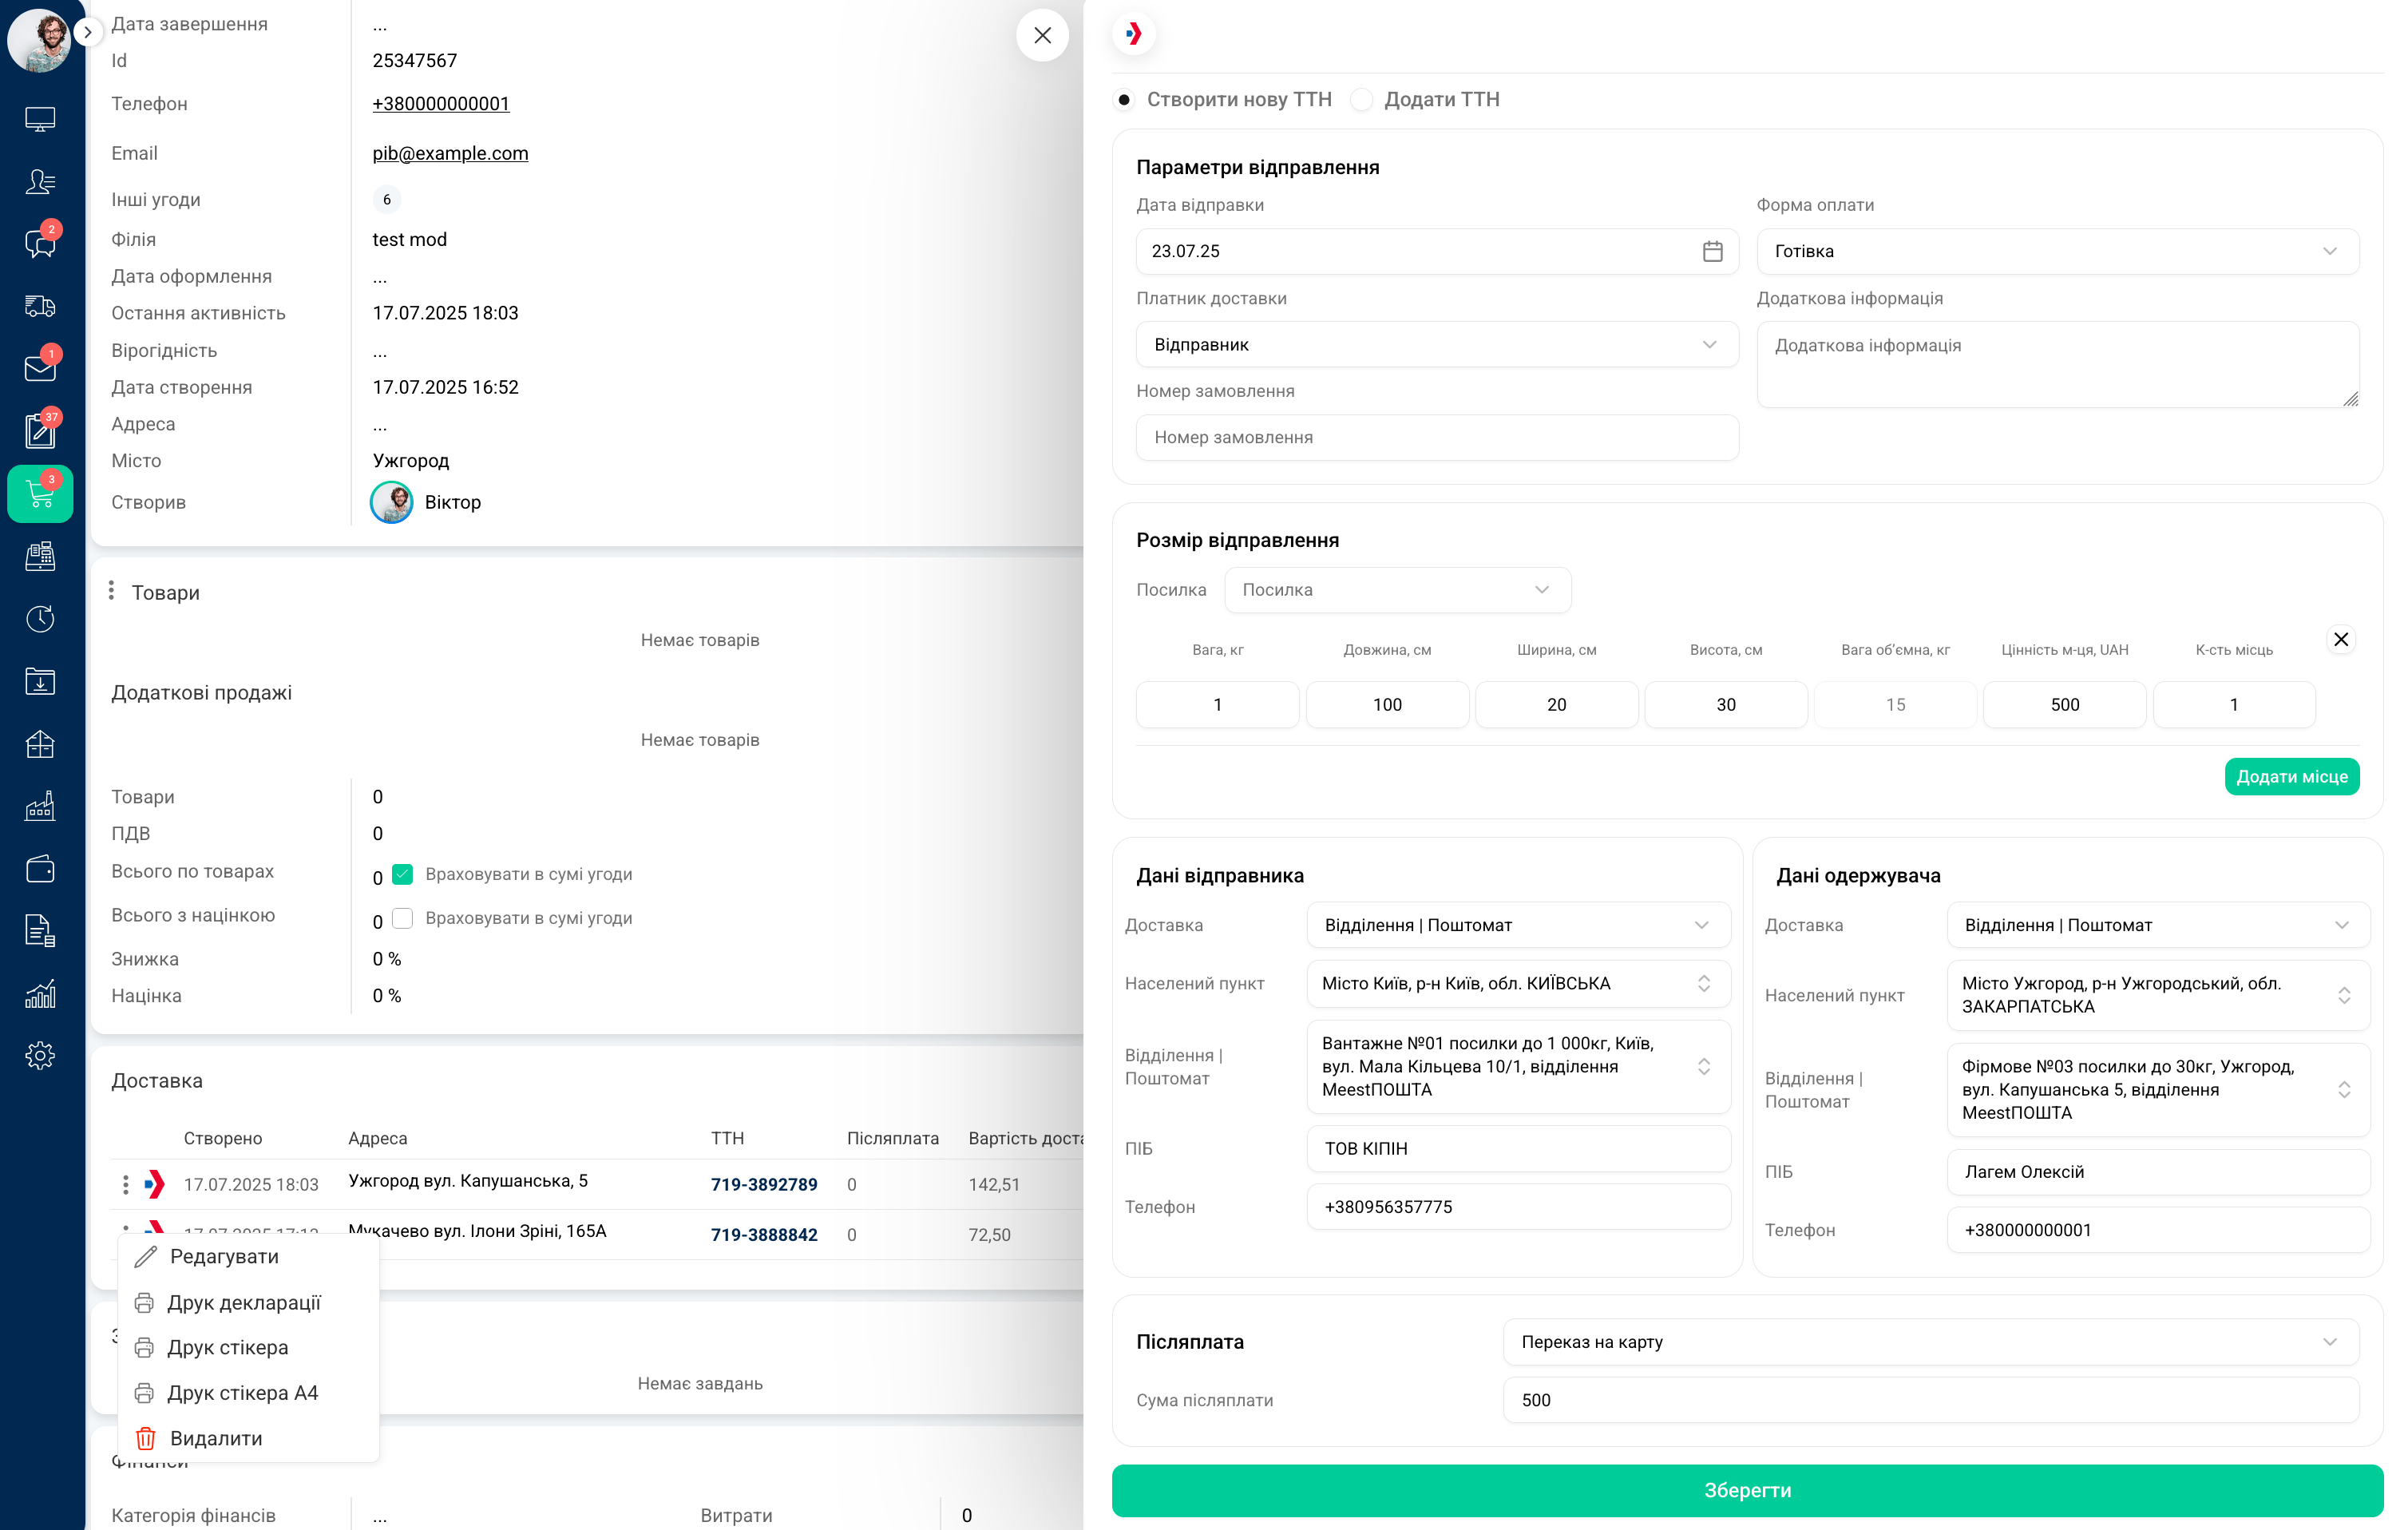Open the download folder sidebar icon
This screenshot has width=2408, height=1530.
pos(40,682)
